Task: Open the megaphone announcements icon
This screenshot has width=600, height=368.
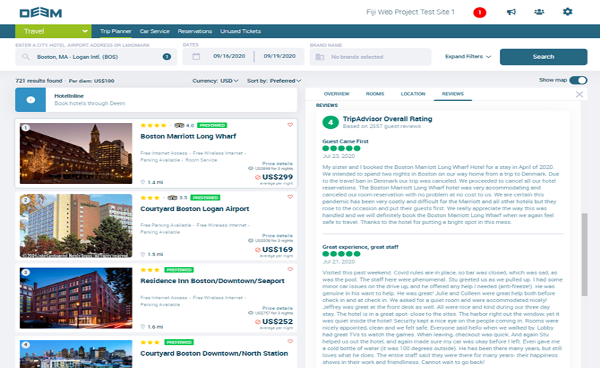Action: (511, 12)
